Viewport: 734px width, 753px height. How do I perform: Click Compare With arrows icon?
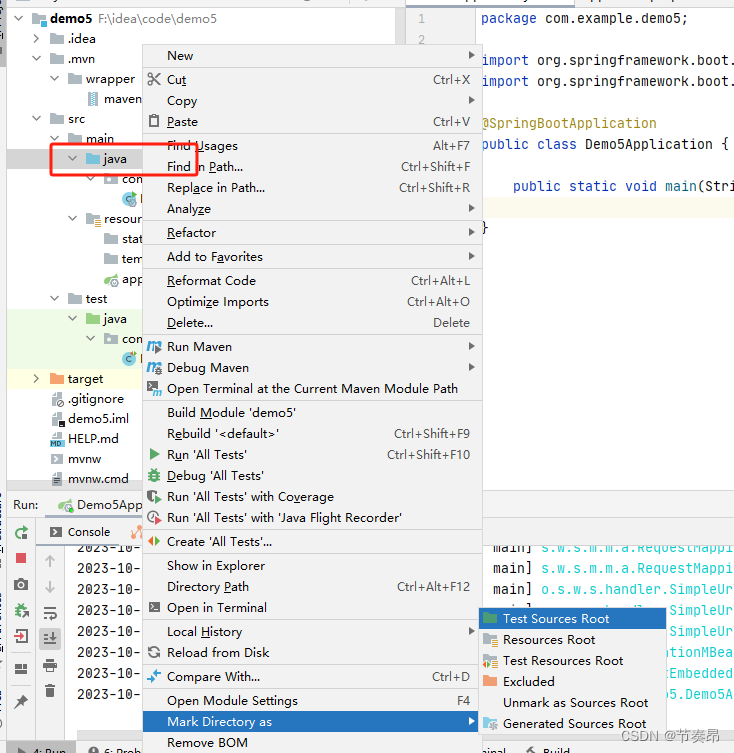154,676
